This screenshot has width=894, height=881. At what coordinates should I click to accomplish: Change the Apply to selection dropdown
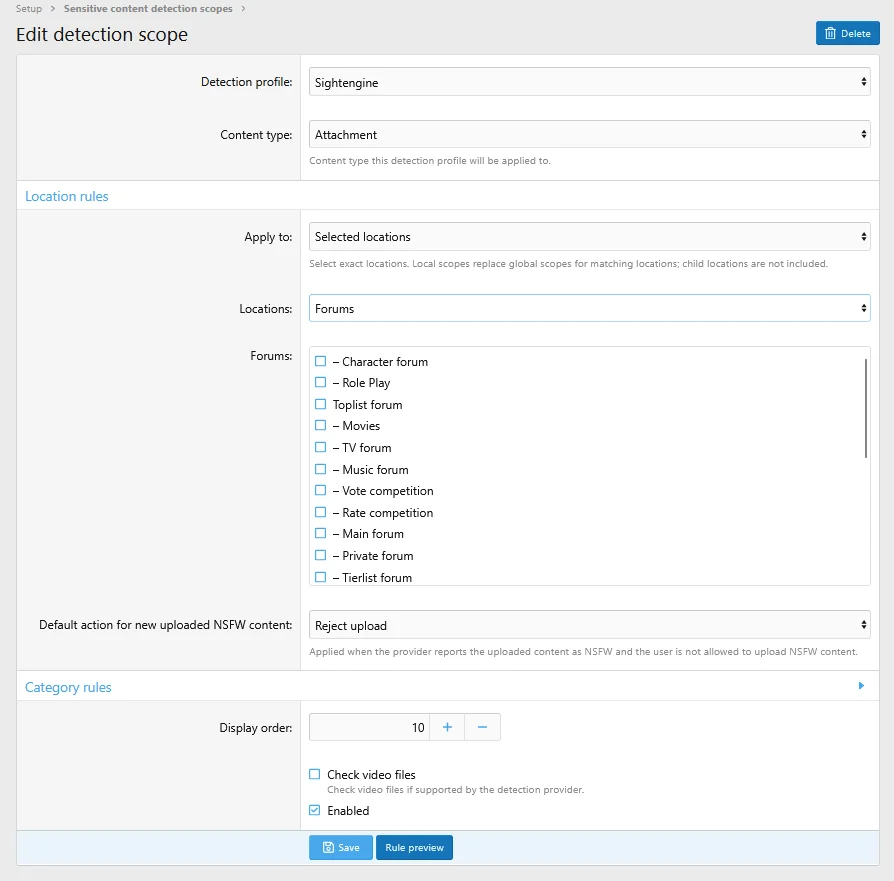tap(590, 237)
